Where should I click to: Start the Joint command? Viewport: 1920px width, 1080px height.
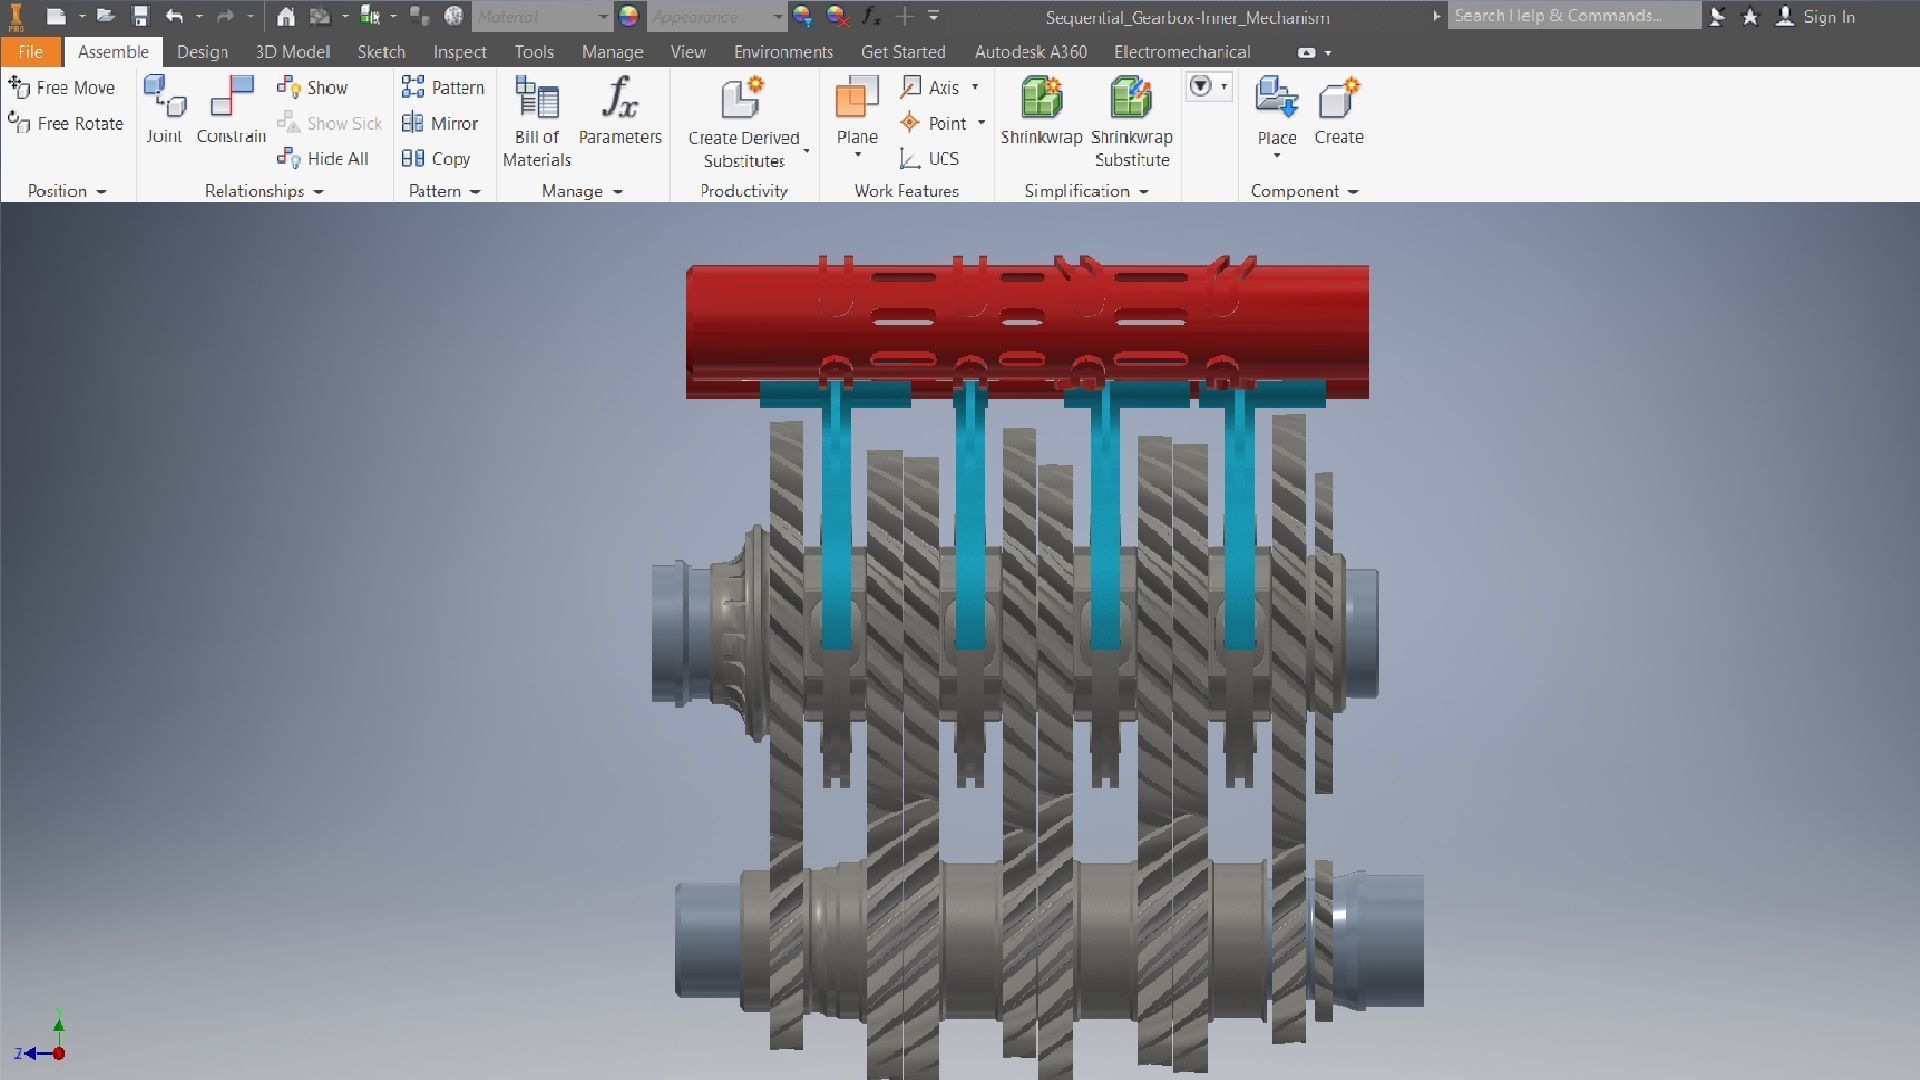coord(165,109)
